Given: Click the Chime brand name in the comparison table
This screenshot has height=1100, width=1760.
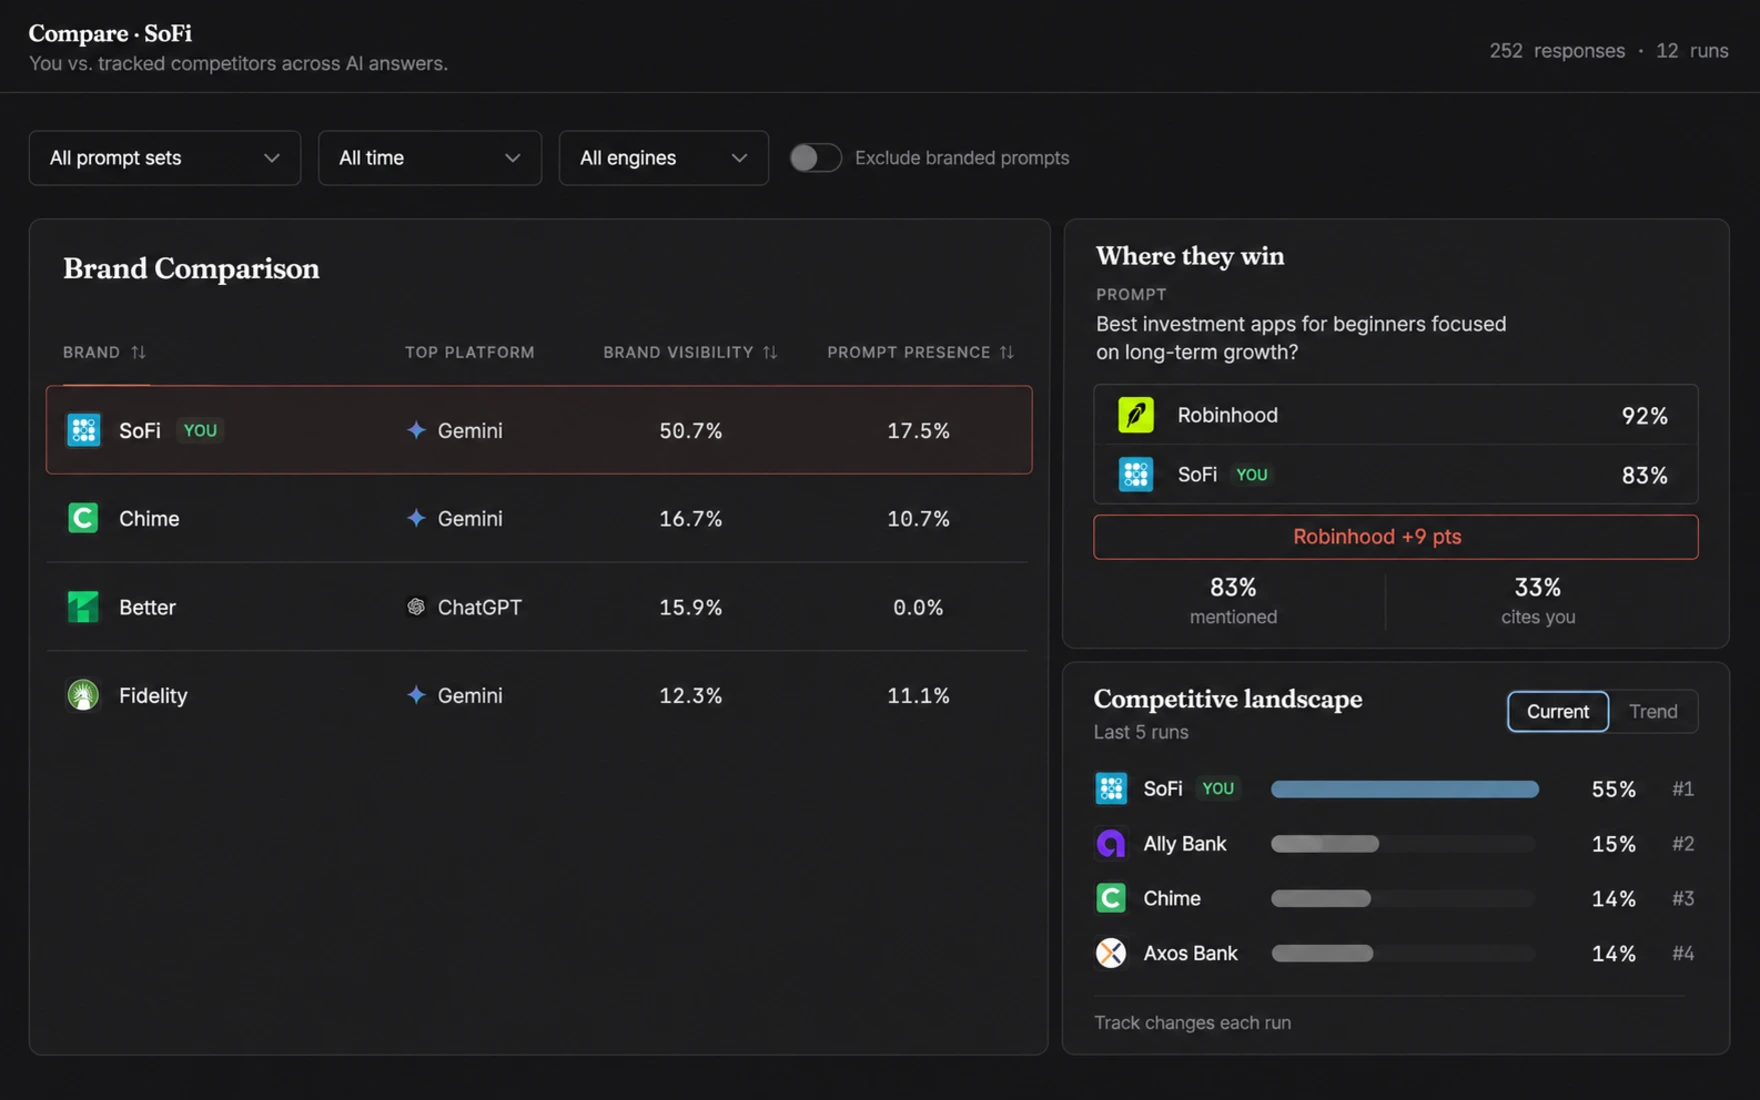Looking at the screenshot, I should [149, 518].
